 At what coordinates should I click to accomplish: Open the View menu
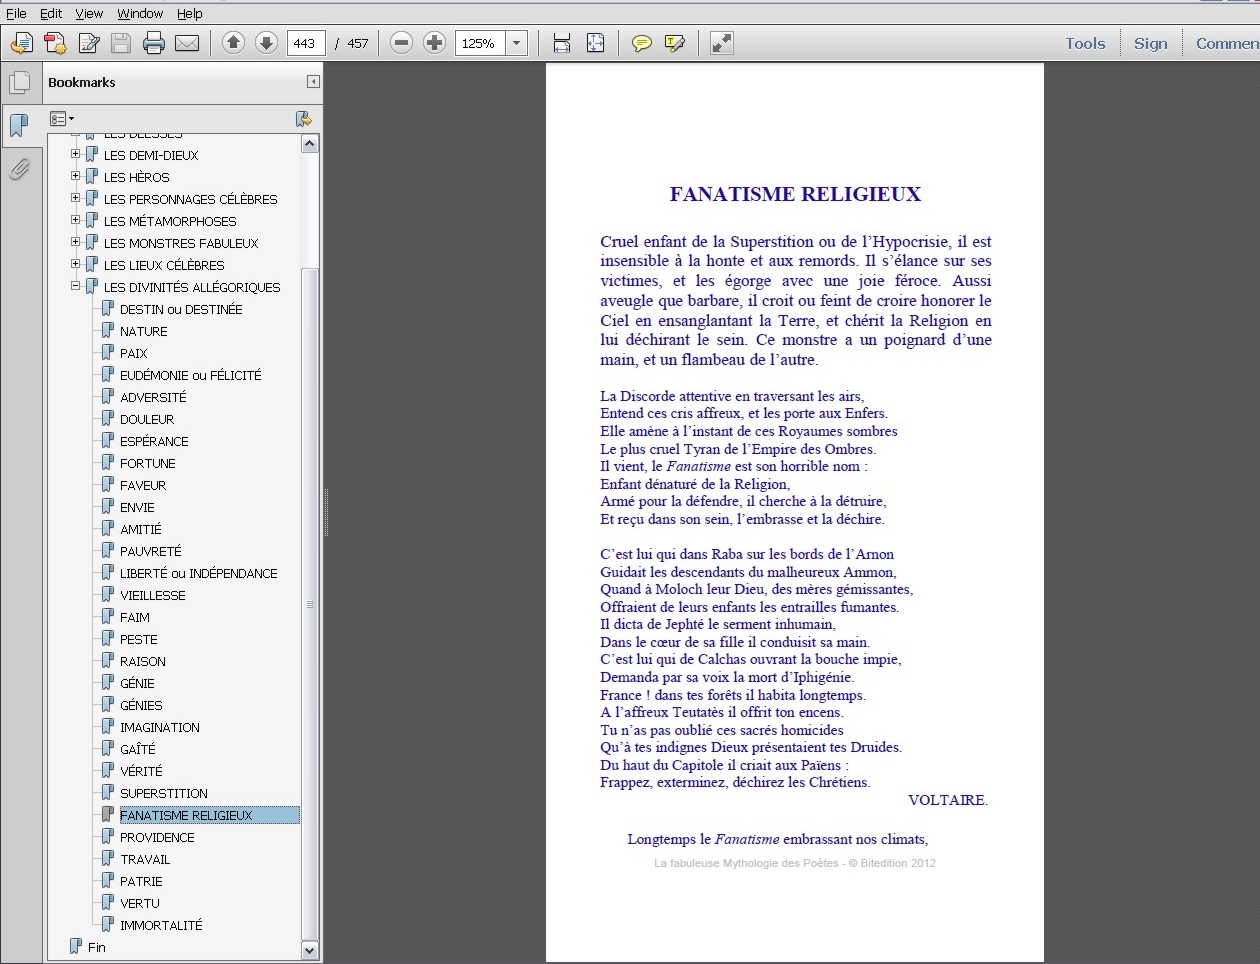89,13
